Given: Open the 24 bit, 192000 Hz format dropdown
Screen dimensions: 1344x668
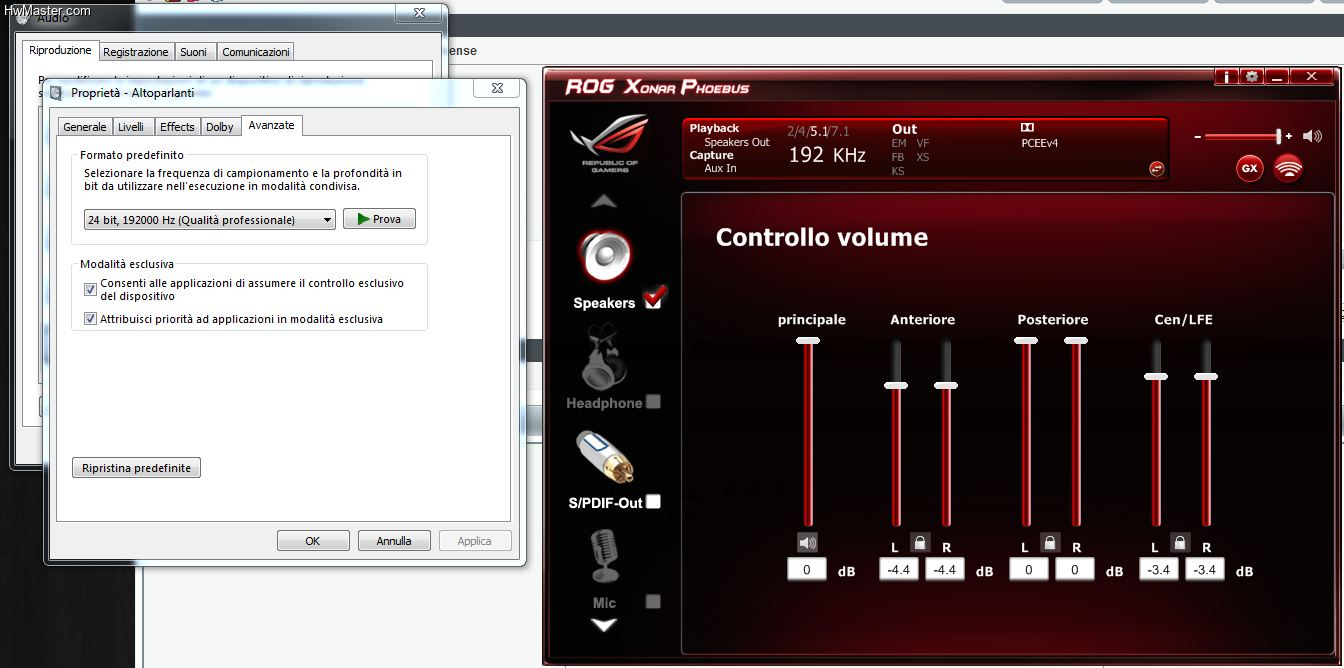Looking at the screenshot, I should (209, 220).
